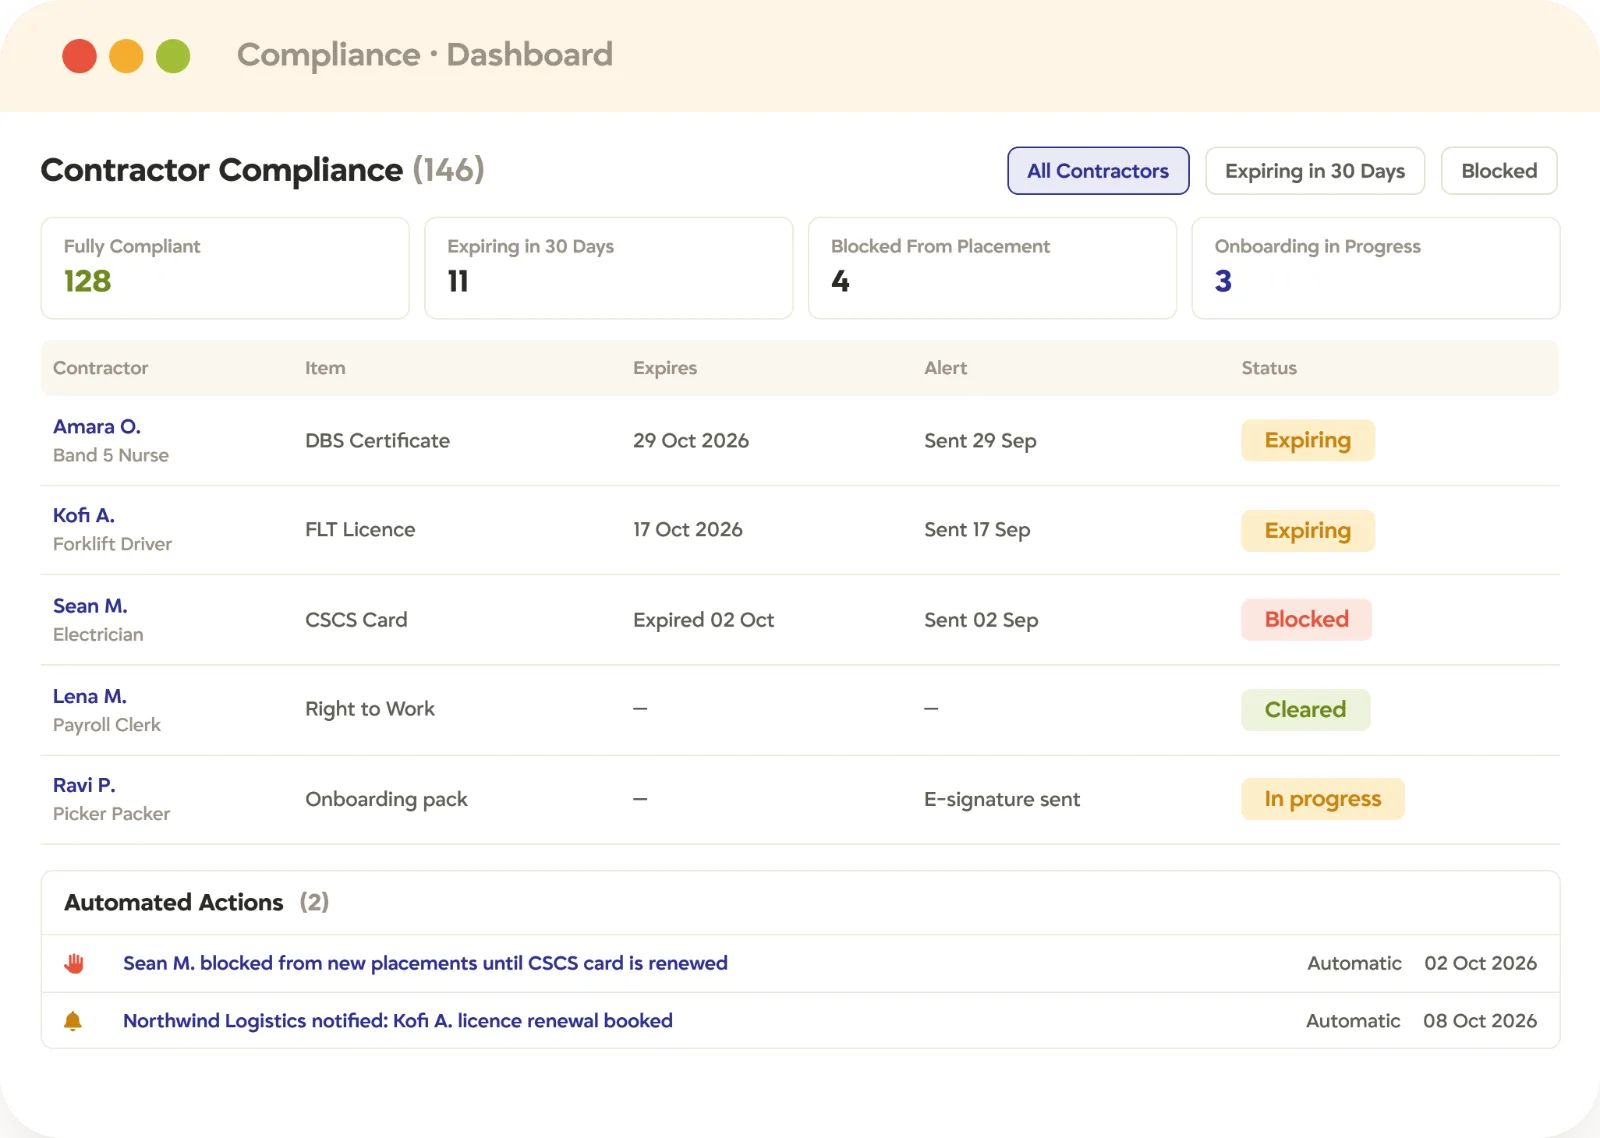Open the Blocked From Placement summary card
This screenshot has height=1138, width=1600.
(x=992, y=268)
